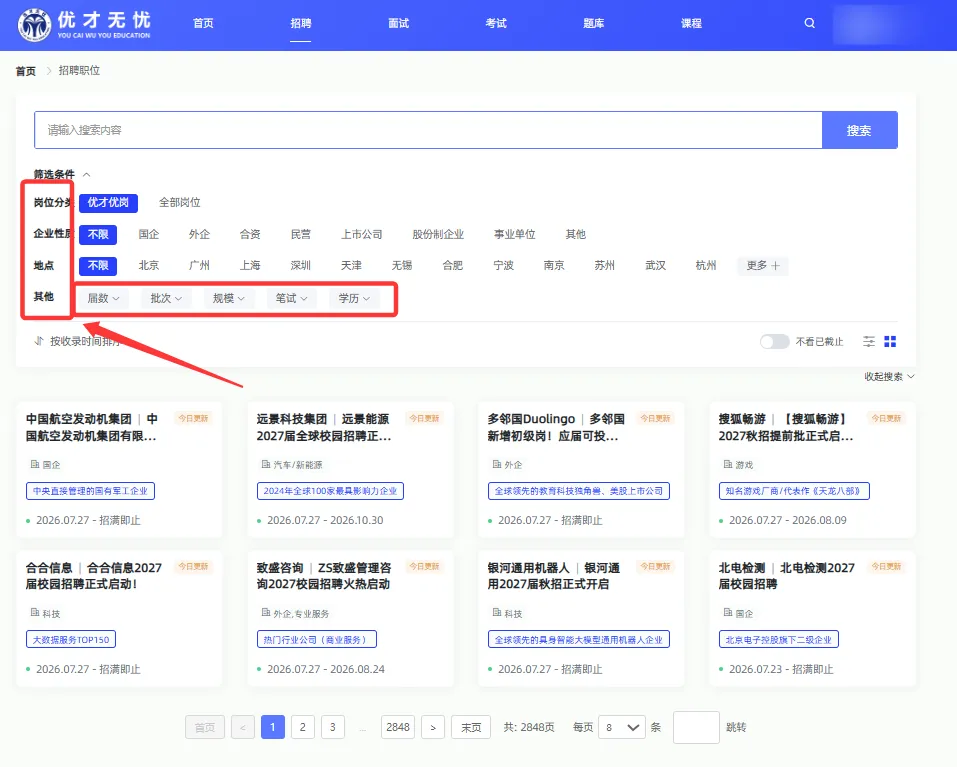Click the 优才无忧 site logo
Image resolution: width=957 pixels, height=767 pixels.
(x=84, y=24)
